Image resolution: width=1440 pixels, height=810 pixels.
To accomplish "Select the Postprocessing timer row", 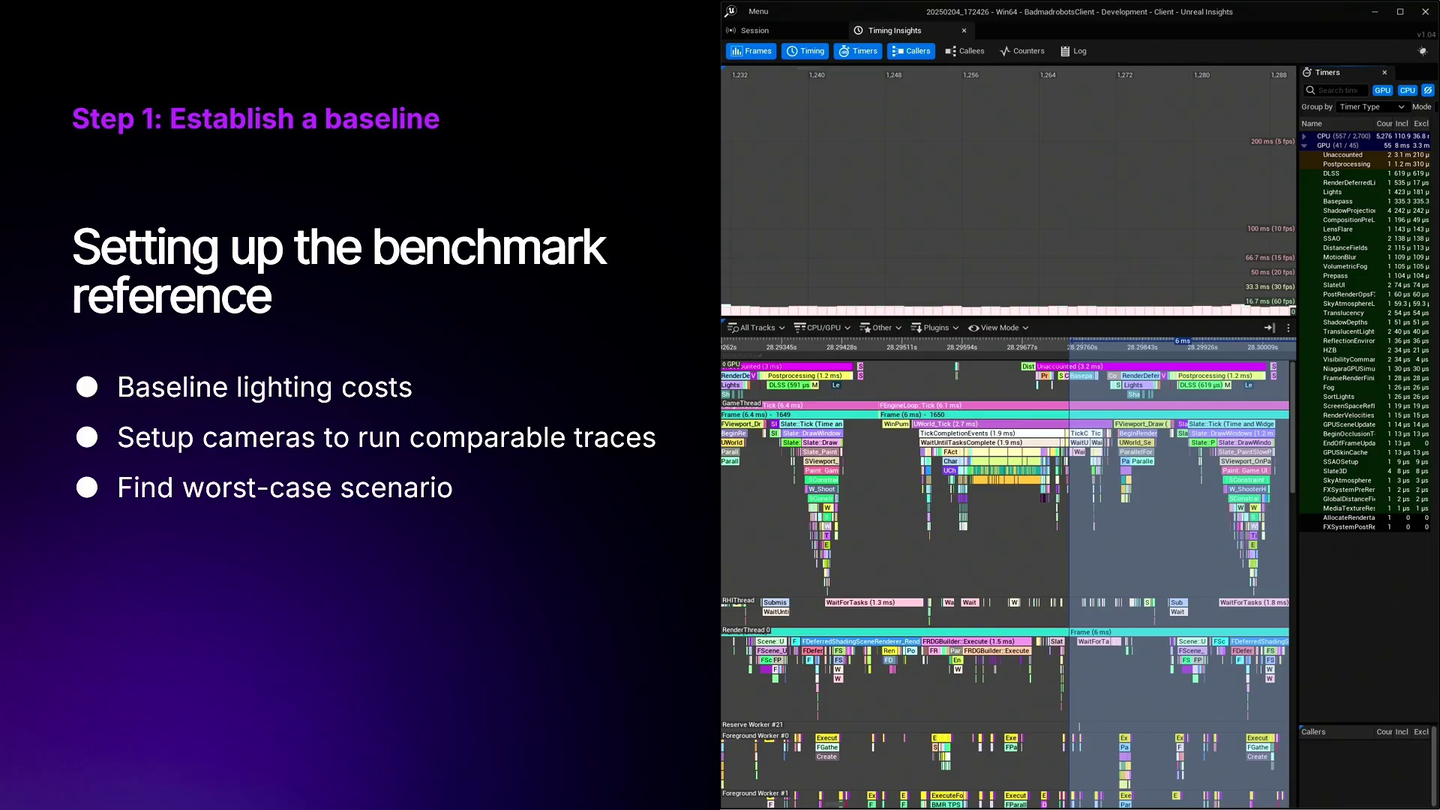I will click(x=1367, y=164).
